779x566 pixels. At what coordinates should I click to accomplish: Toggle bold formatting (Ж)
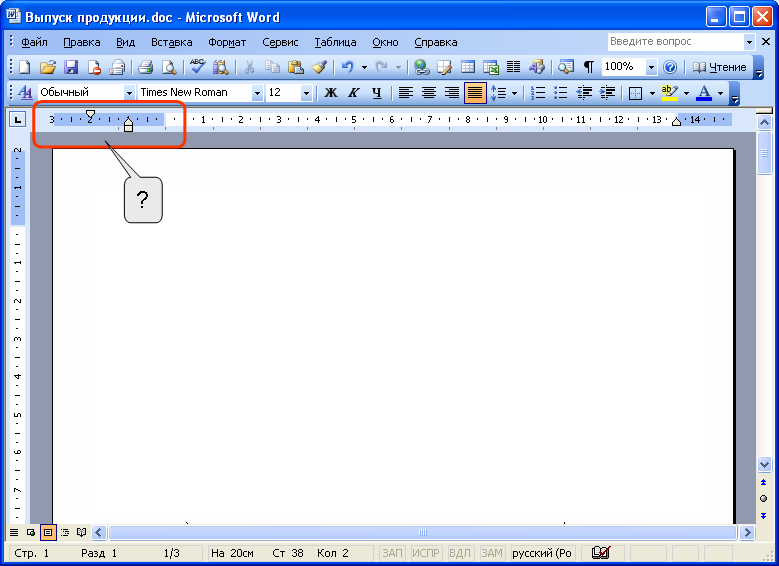coord(330,92)
